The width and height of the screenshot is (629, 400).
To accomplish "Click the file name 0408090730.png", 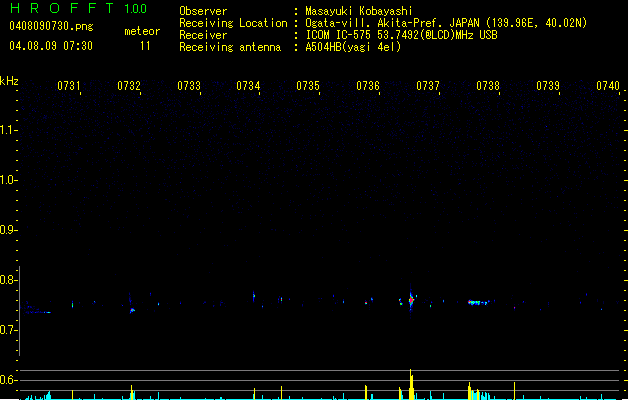I will [x=51, y=27].
